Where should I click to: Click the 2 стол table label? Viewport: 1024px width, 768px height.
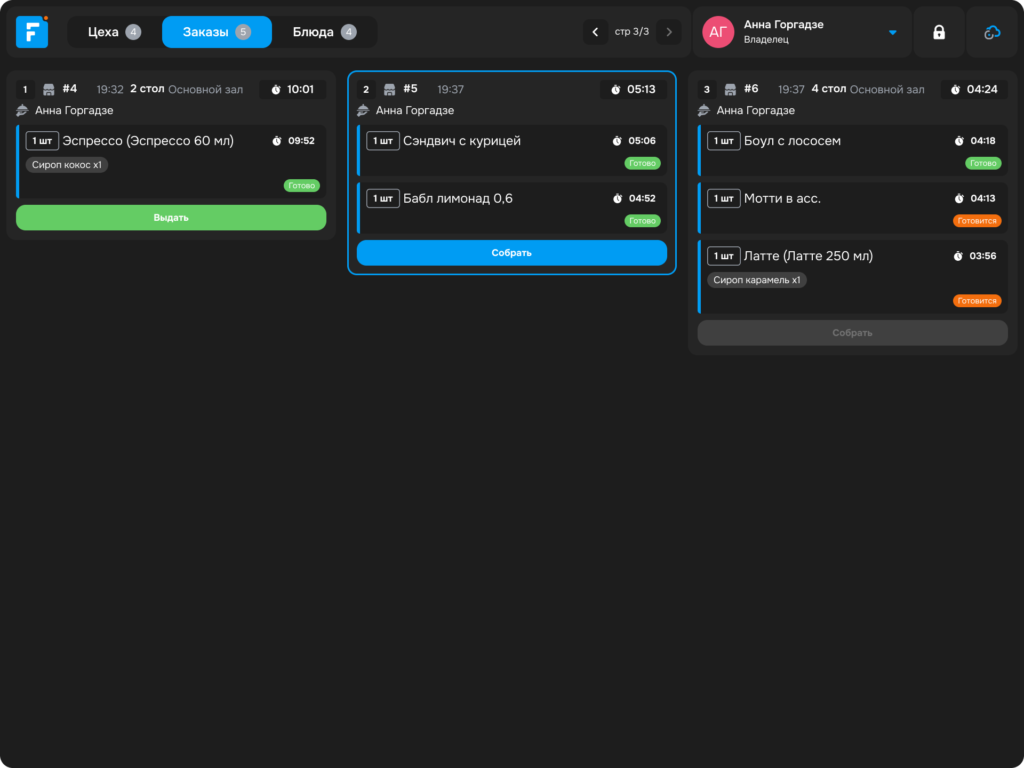pos(147,89)
